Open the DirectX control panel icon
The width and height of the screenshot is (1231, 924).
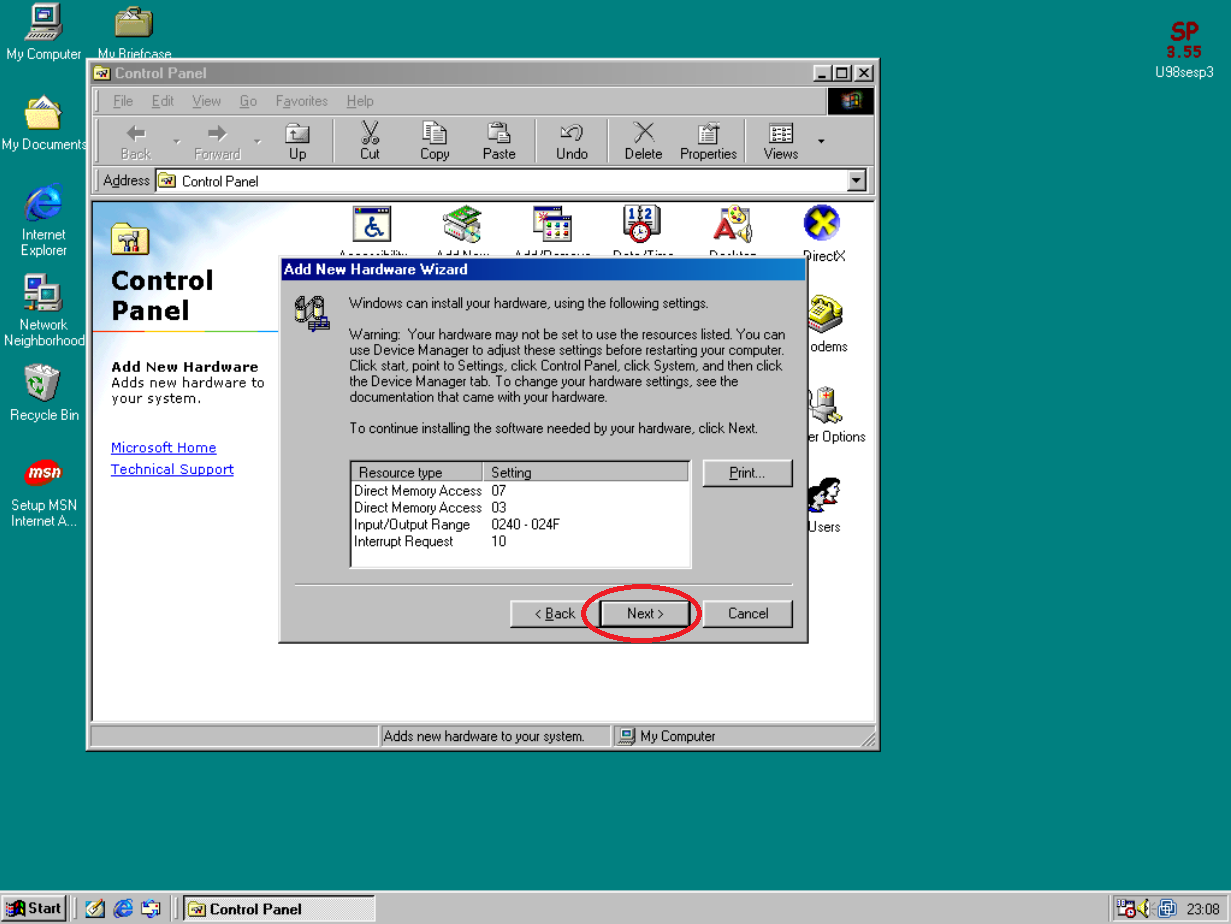[x=822, y=226]
